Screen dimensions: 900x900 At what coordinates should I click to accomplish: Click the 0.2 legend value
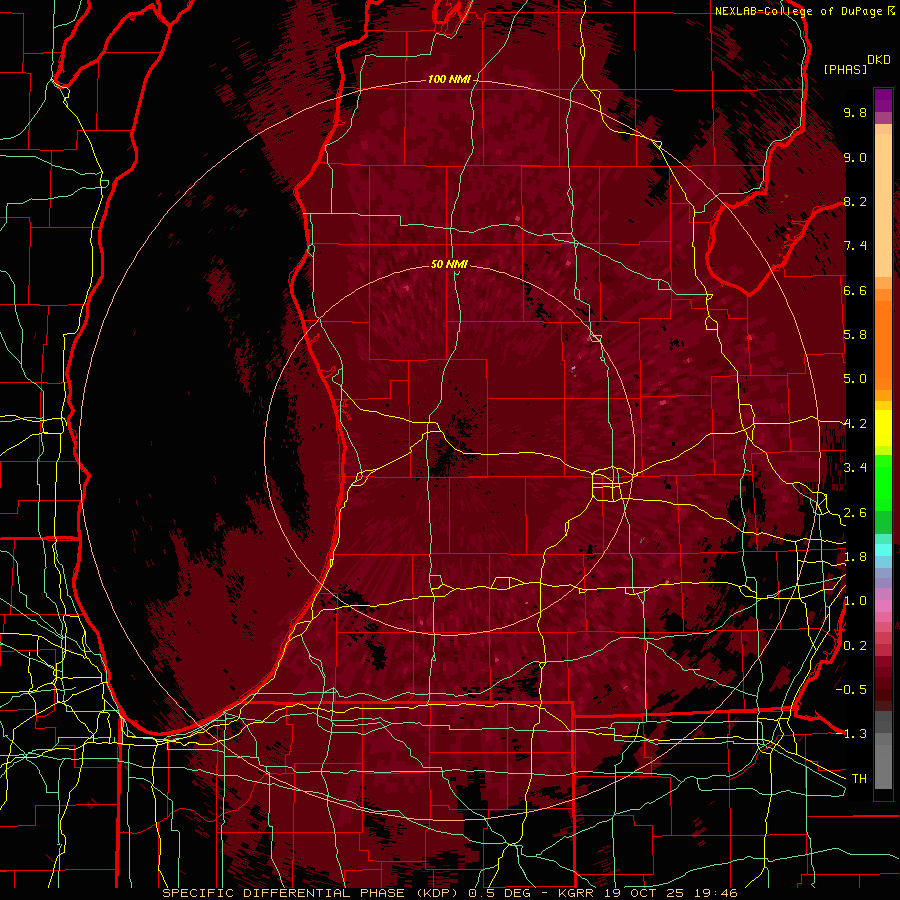coord(855,646)
